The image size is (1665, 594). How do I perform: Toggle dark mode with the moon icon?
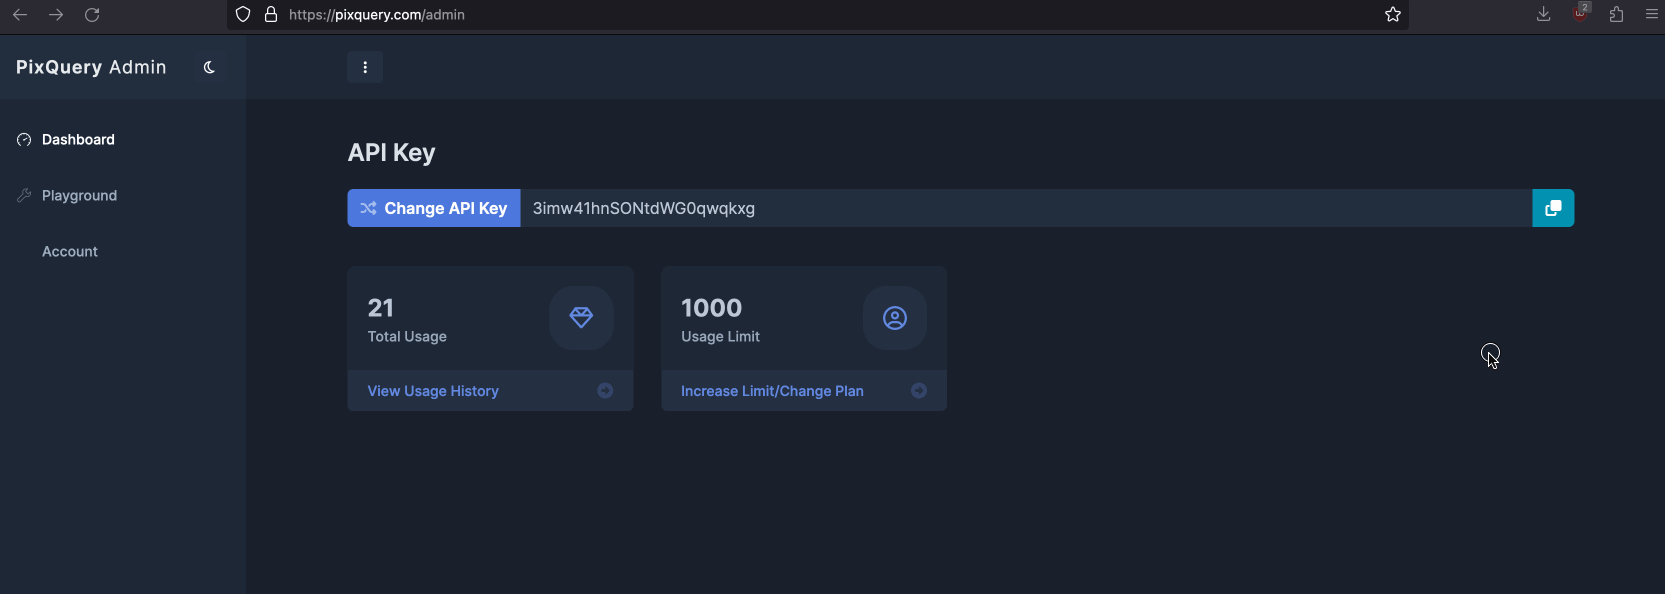pyautogui.click(x=209, y=67)
